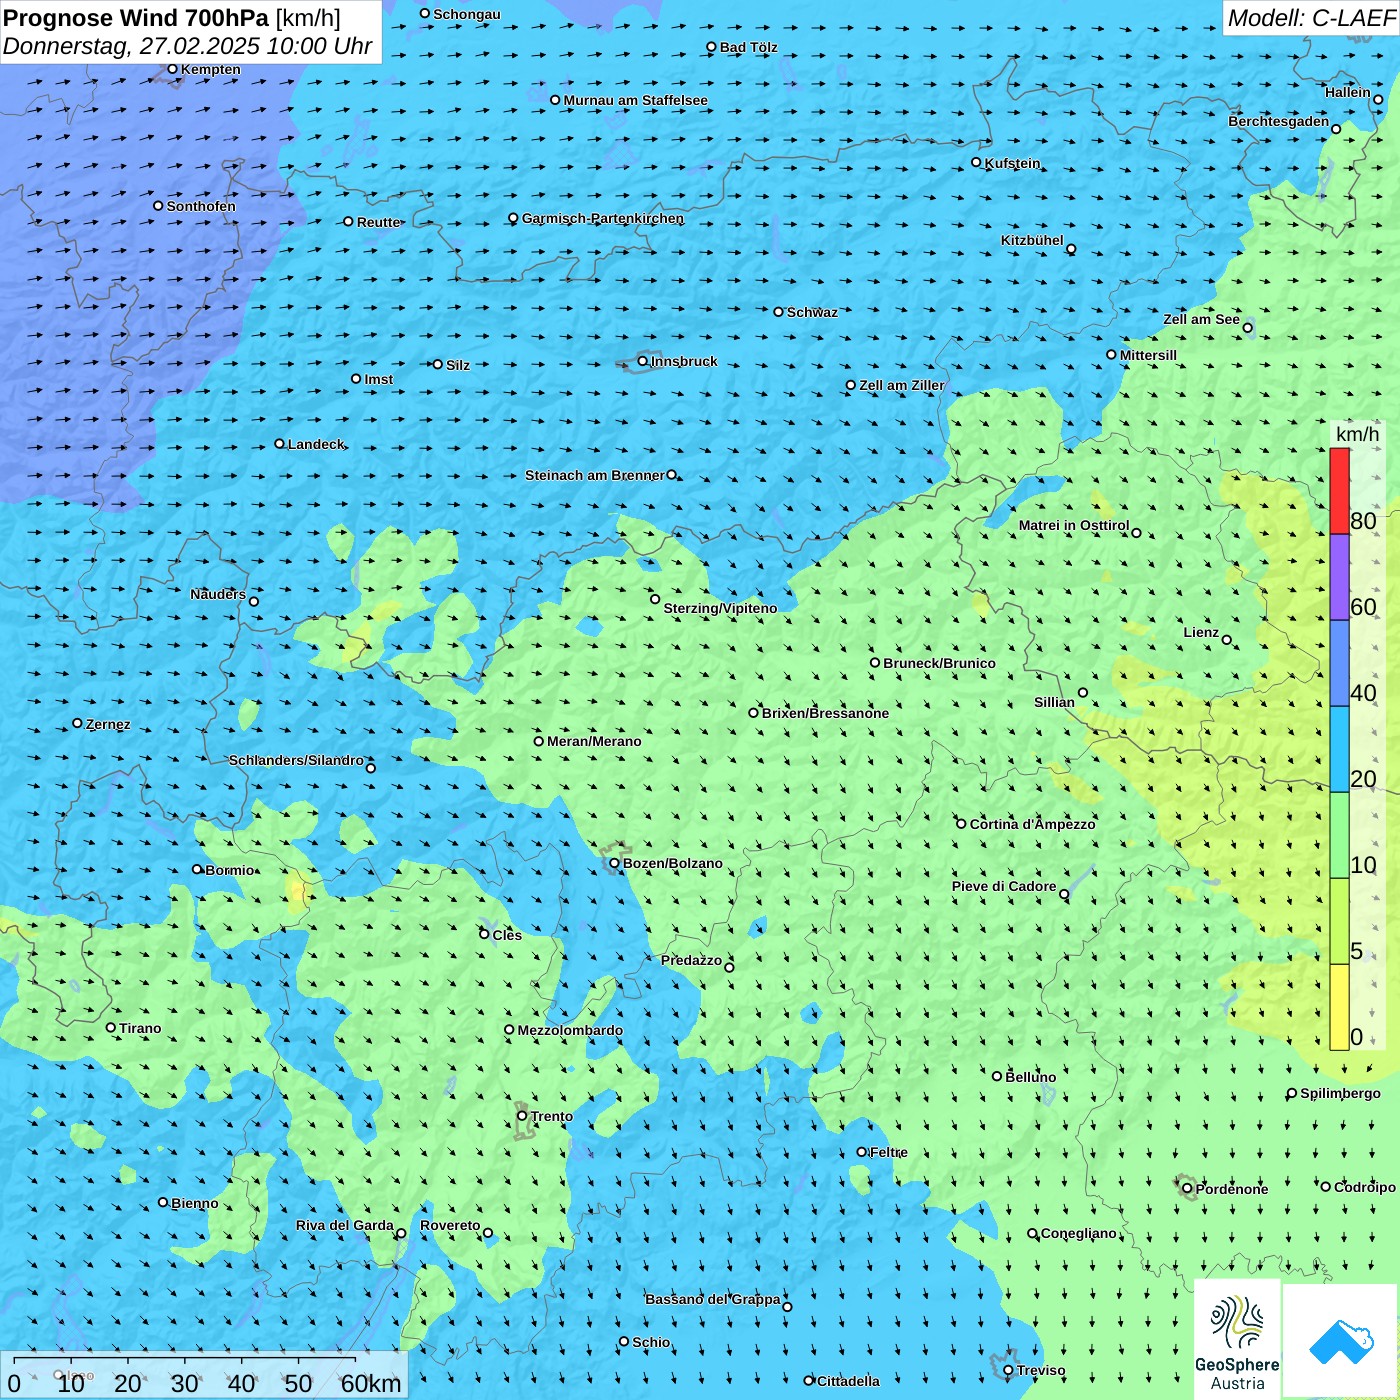Click the purple 60 km/h legend segment
Screen dimensions: 1400x1400
(1339, 577)
